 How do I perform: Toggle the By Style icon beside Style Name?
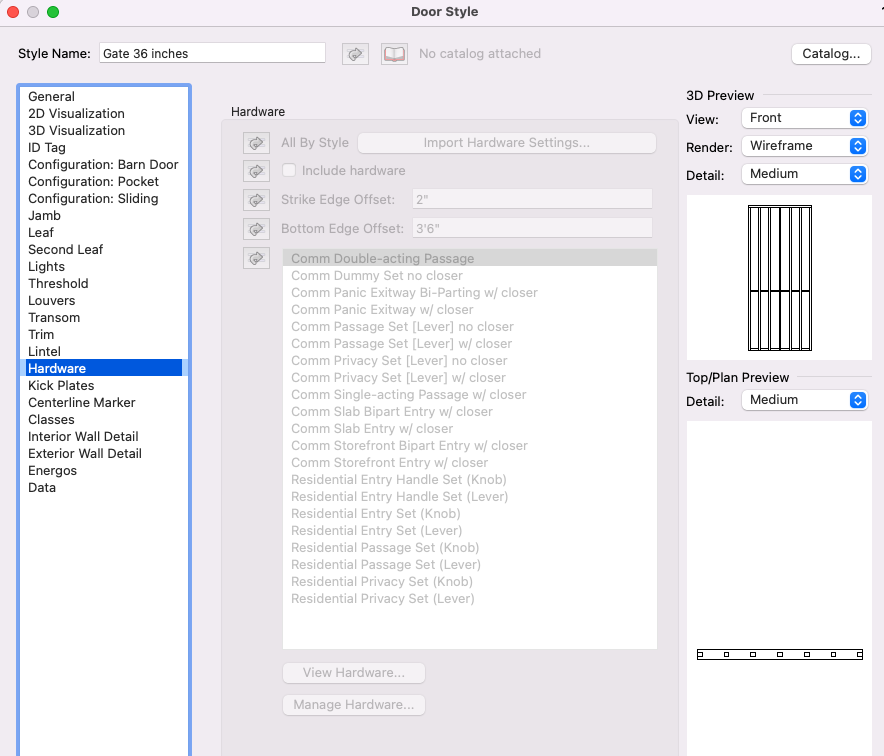click(x=355, y=53)
